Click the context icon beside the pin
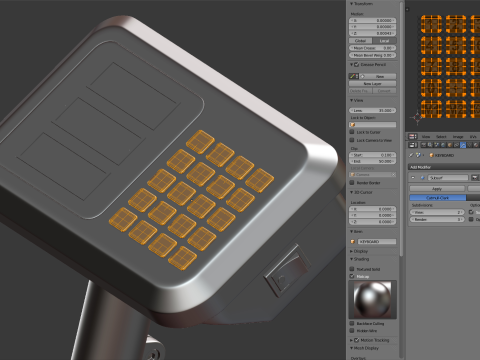This screenshot has width=480, height=360. tap(418, 155)
